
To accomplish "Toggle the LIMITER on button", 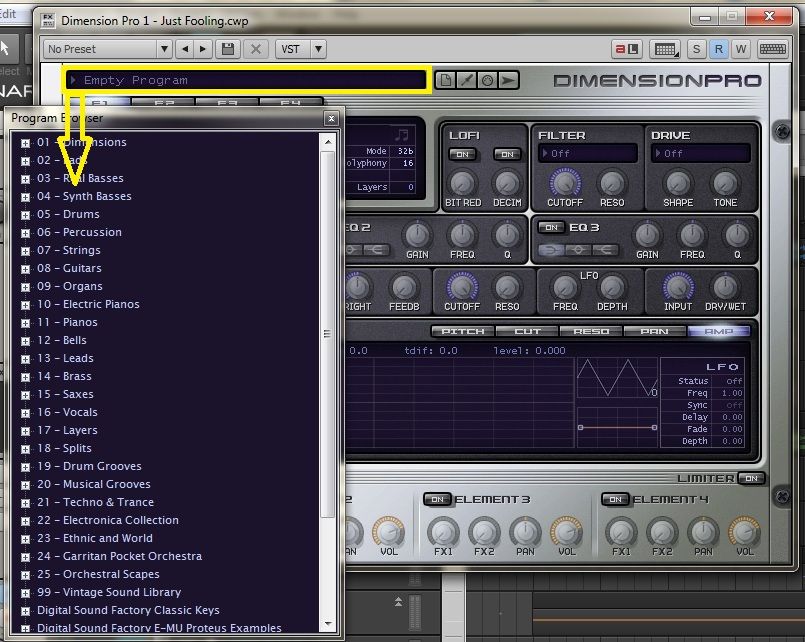I will 751,478.
